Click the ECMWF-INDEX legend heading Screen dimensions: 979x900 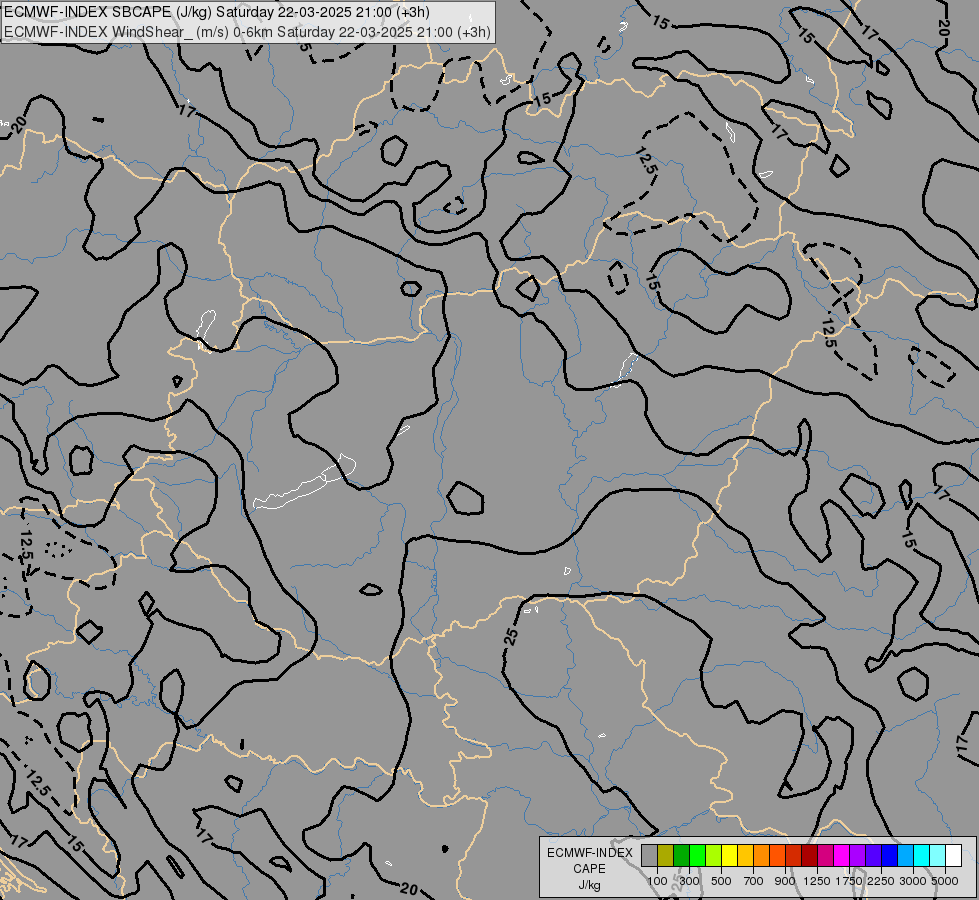tap(589, 853)
